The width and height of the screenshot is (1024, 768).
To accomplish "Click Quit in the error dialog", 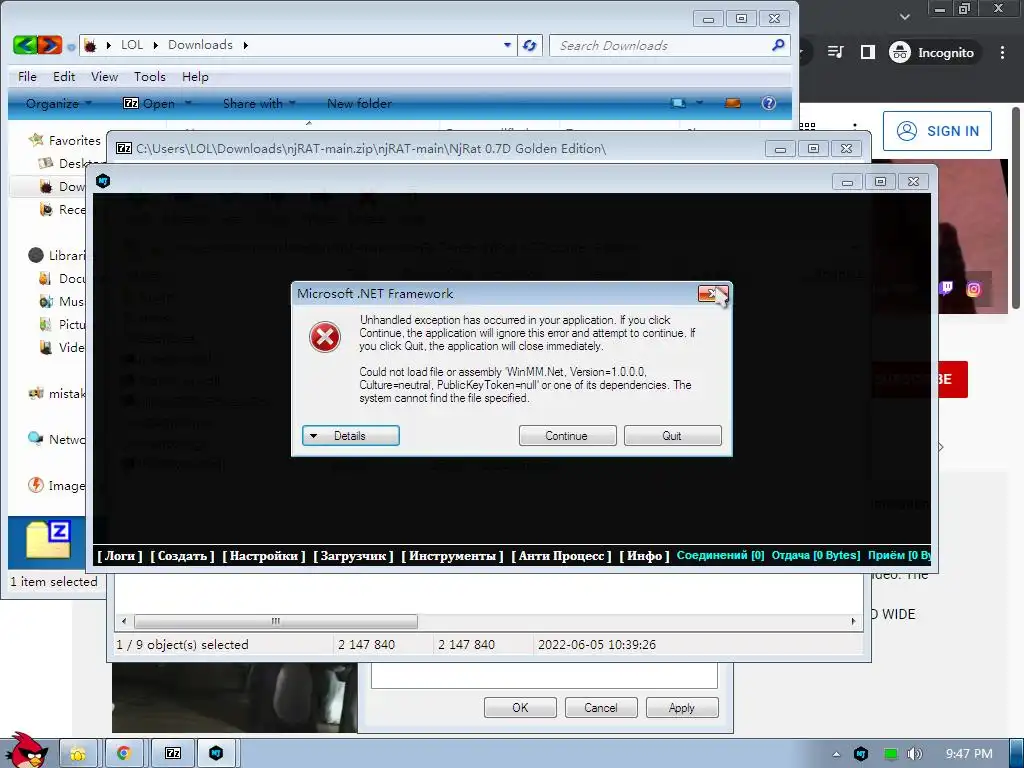I will [x=672, y=436].
